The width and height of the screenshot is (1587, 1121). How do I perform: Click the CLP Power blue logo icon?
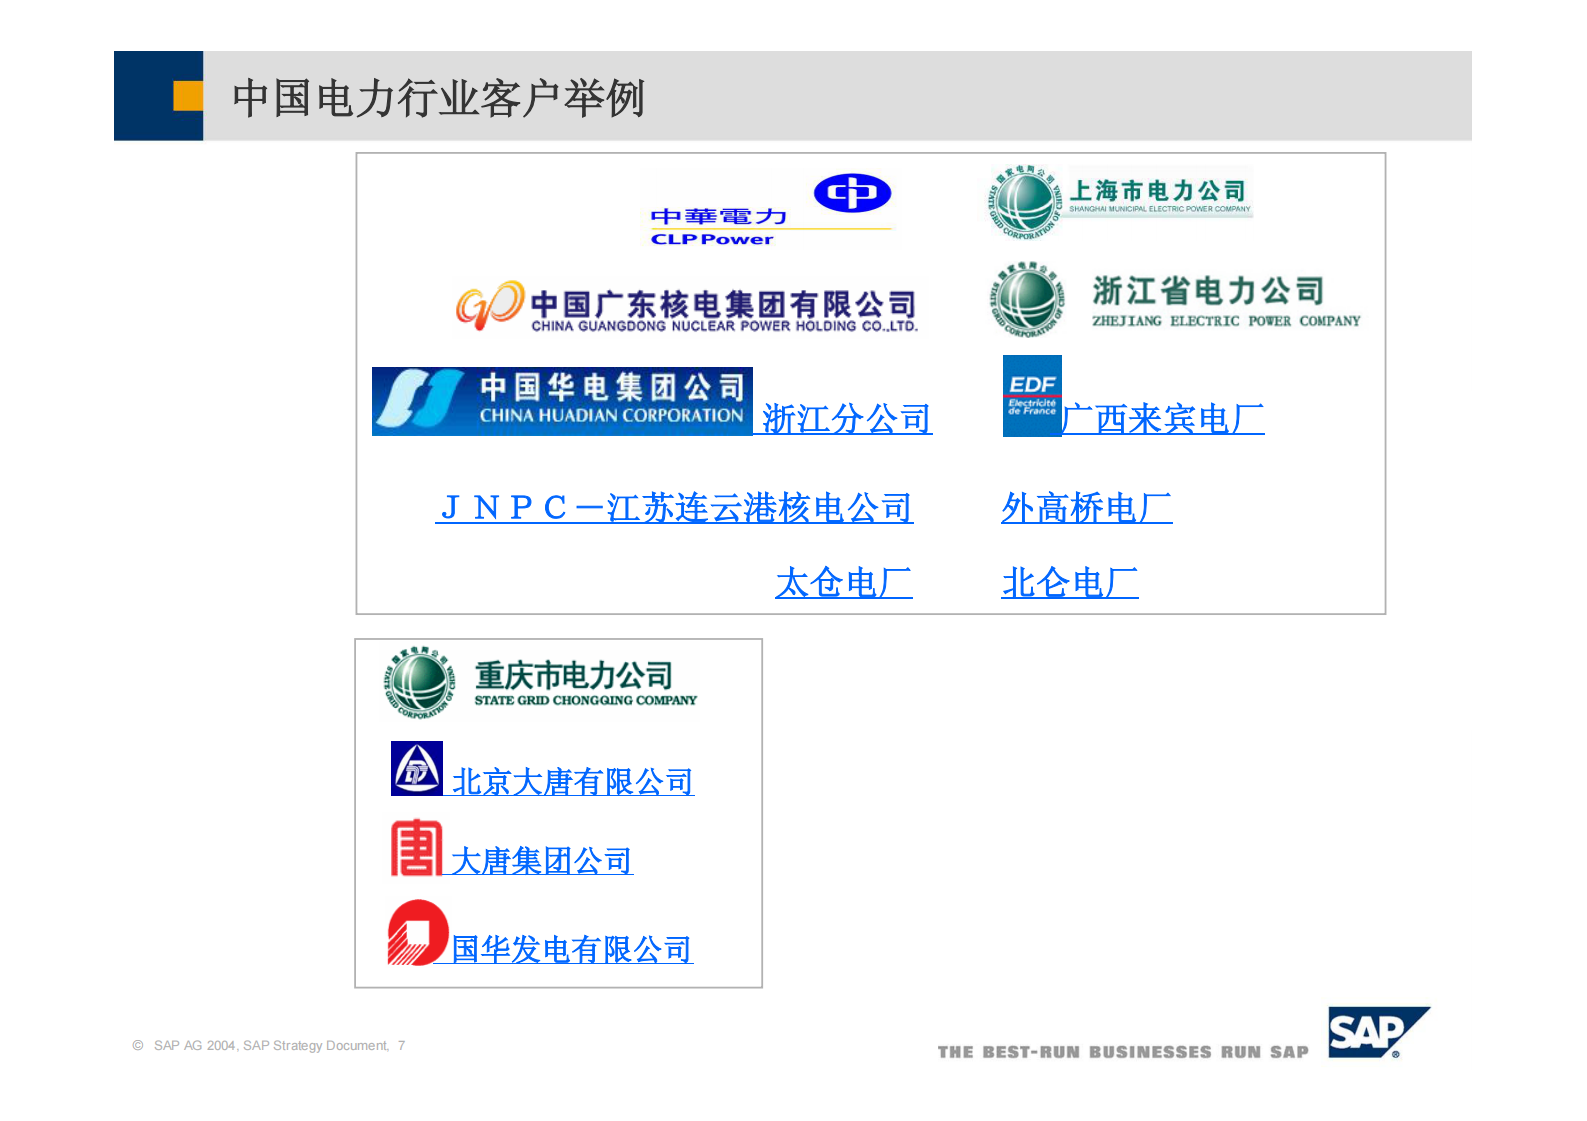pos(852,193)
